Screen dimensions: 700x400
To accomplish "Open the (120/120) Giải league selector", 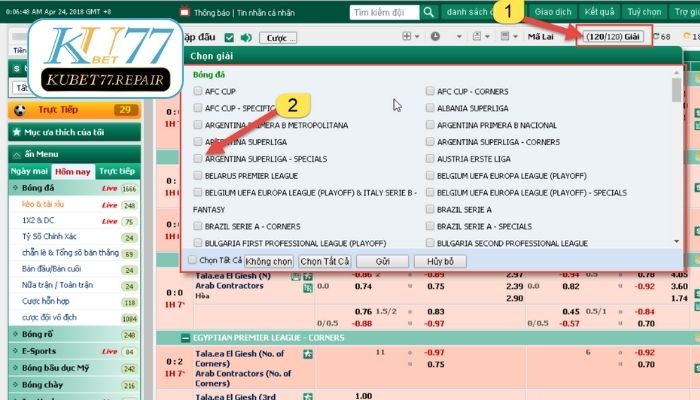I will 613,37.
